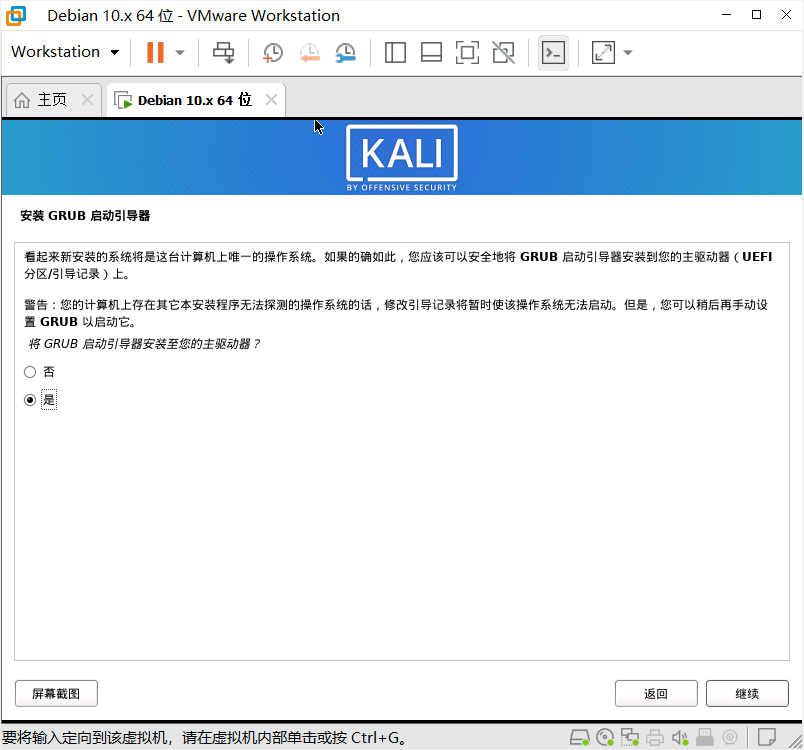Open the message log icon
804x750 pixels.
[x=767, y=738]
